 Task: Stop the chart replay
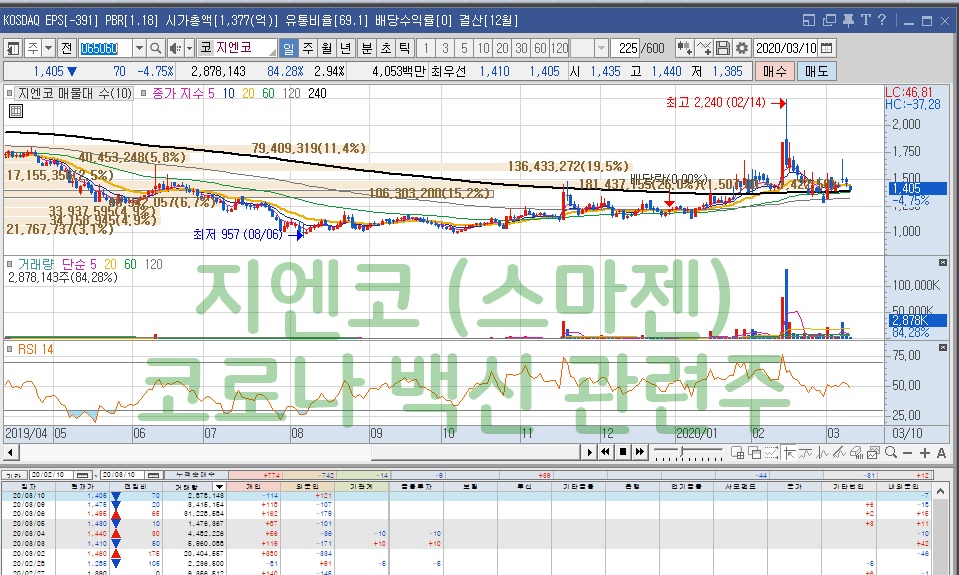point(623,452)
